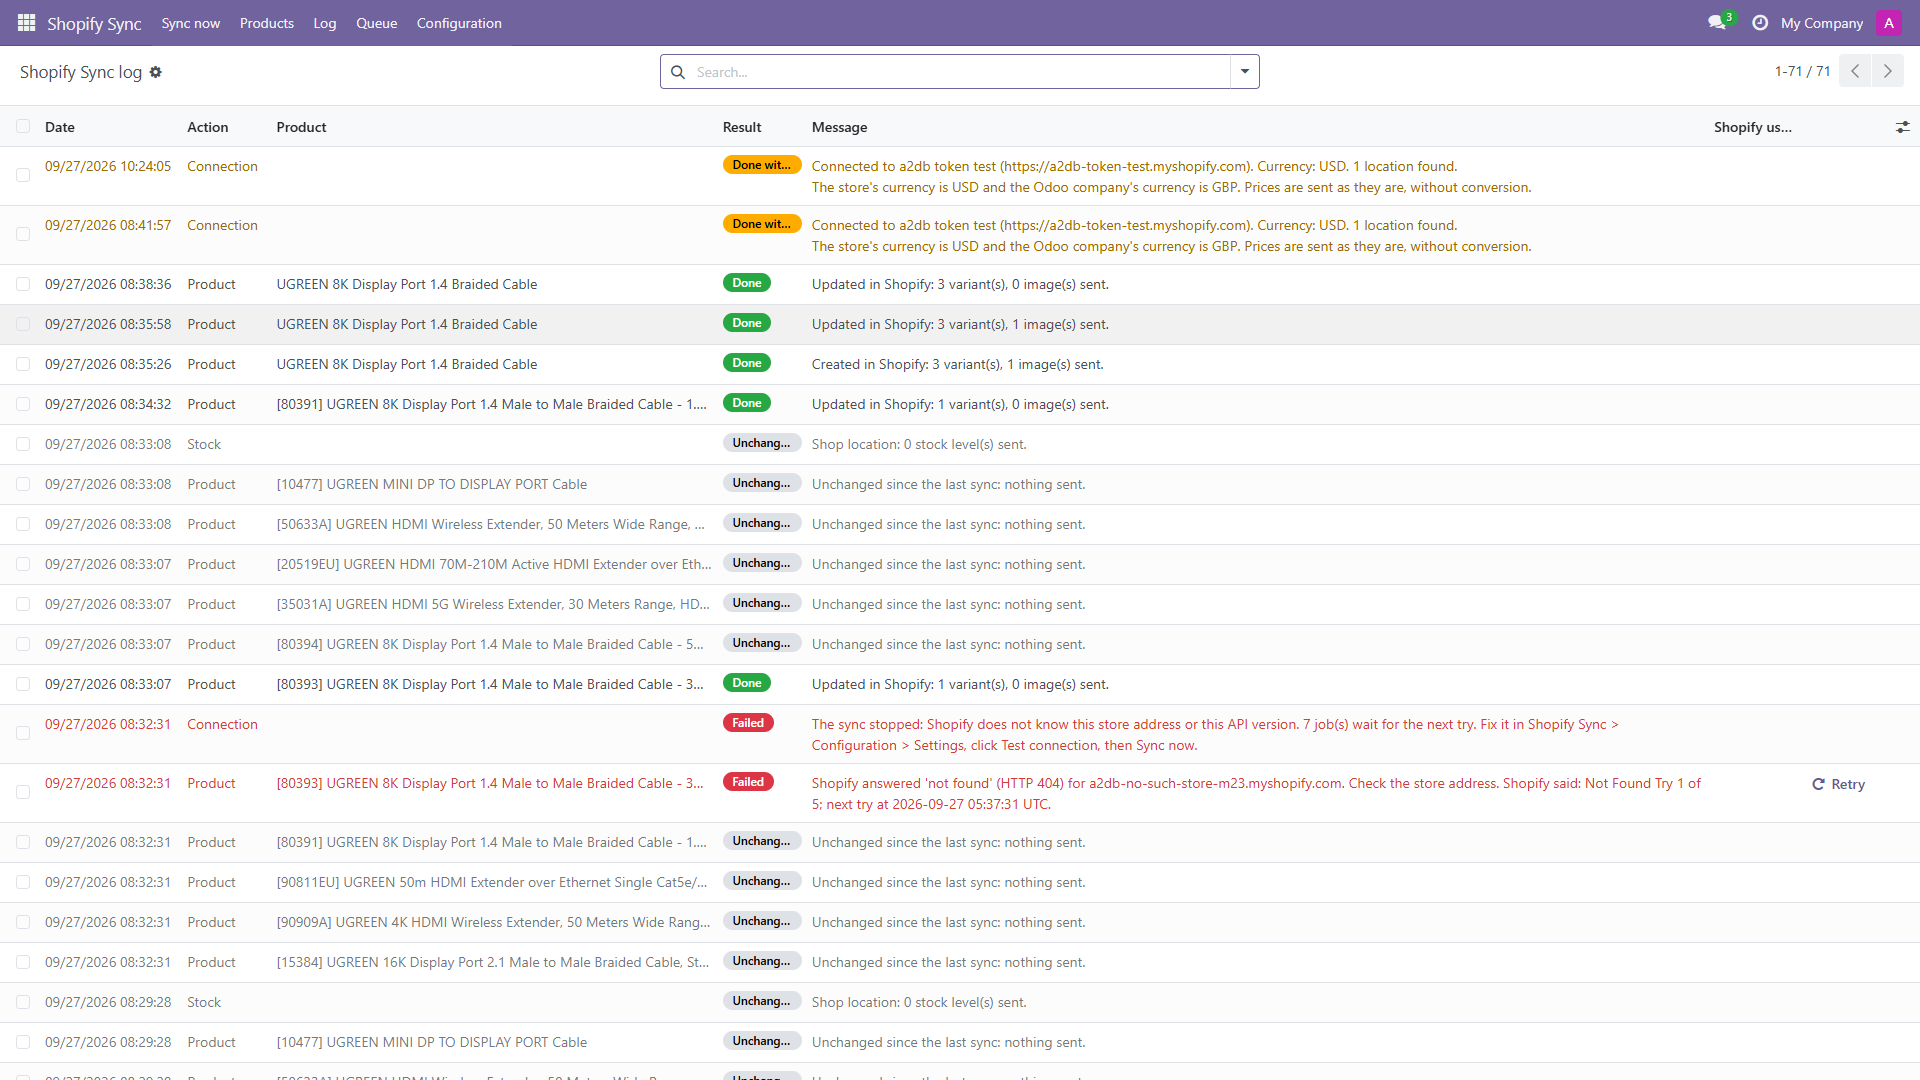Click date 09/27/2026 08:33:07 on Done row
The image size is (1920, 1080).
click(x=108, y=684)
